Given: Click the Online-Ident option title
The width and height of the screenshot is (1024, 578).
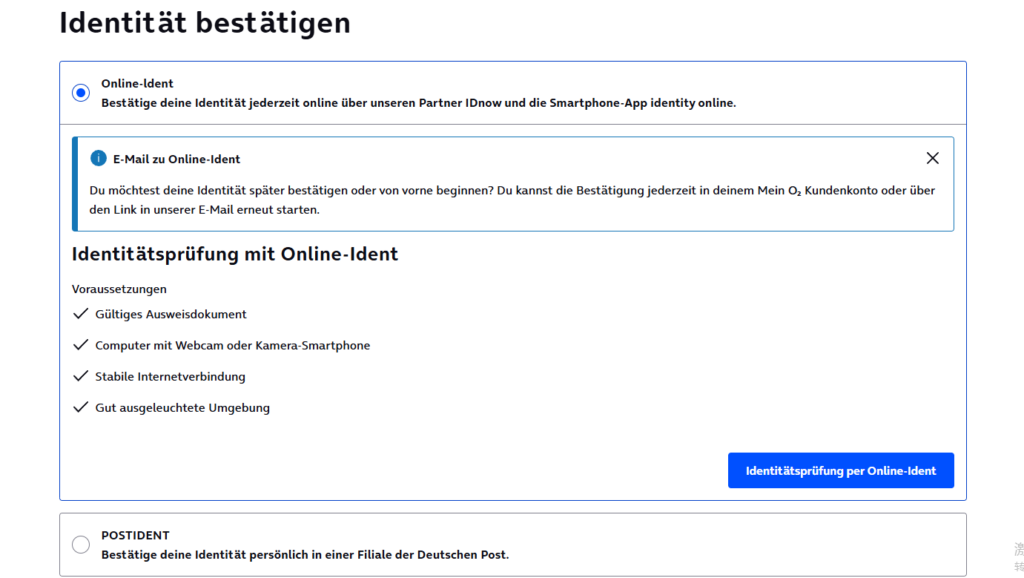Looking at the screenshot, I should pos(137,84).
